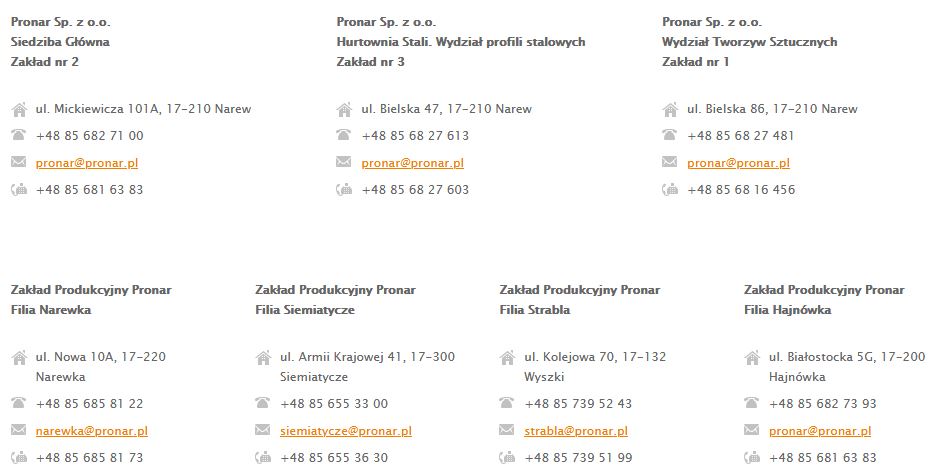The width and height of the screenshot is (936, 470).
Task: Click the fax icon beside +48 85 68 27 603
Action: [x=345, y=189]
